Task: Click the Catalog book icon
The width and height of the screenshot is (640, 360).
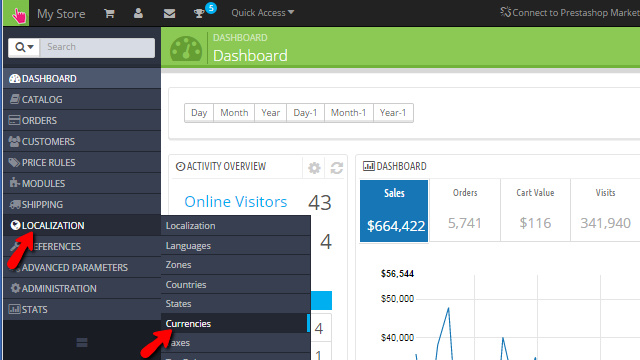Action: [x=15, y=99]
